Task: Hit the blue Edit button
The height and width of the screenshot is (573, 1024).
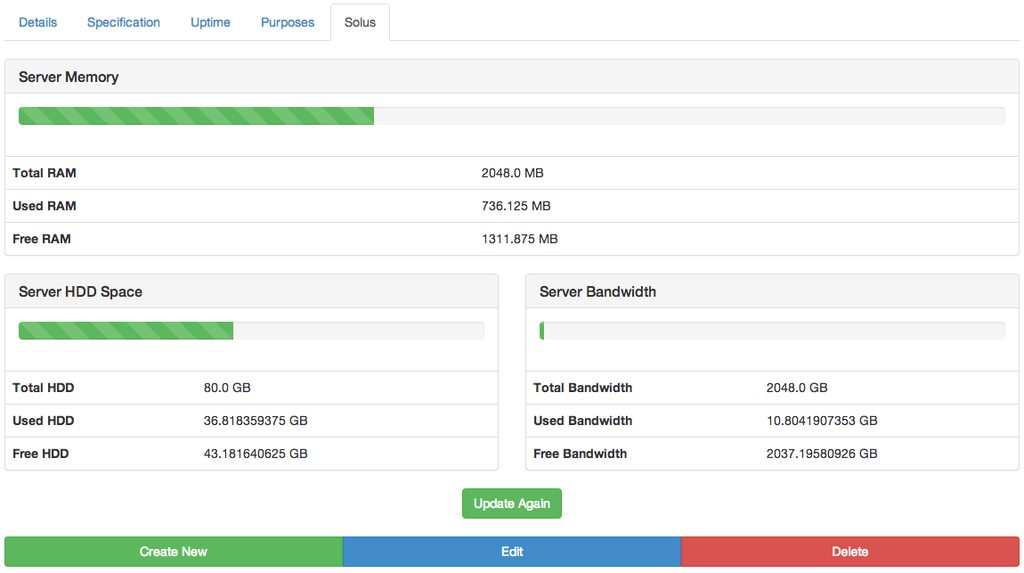Action: coord(512,552)
